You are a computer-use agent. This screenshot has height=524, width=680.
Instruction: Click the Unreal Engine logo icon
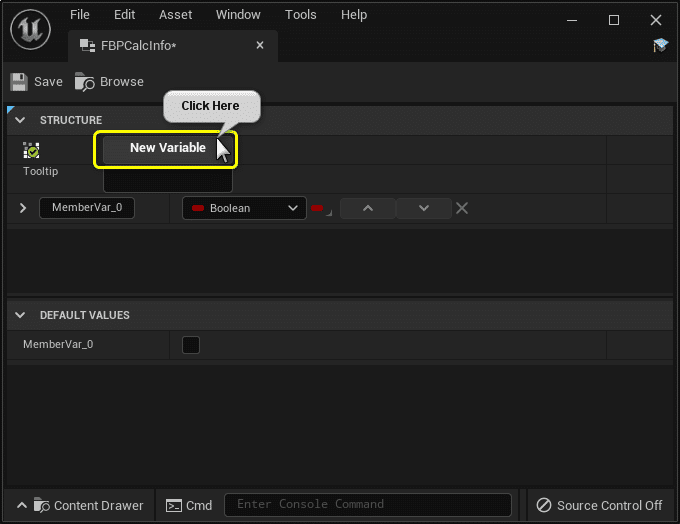(x=30, y=29)
